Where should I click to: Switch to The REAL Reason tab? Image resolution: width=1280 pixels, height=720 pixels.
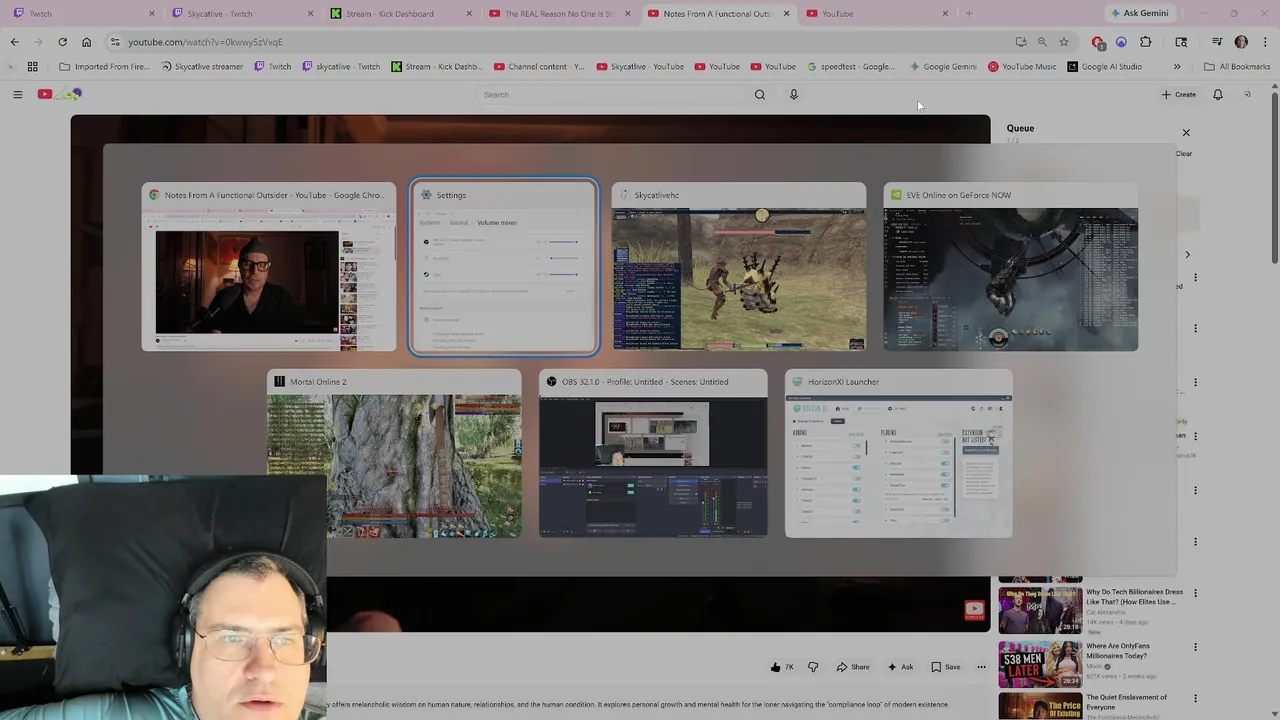coord(558,14)
